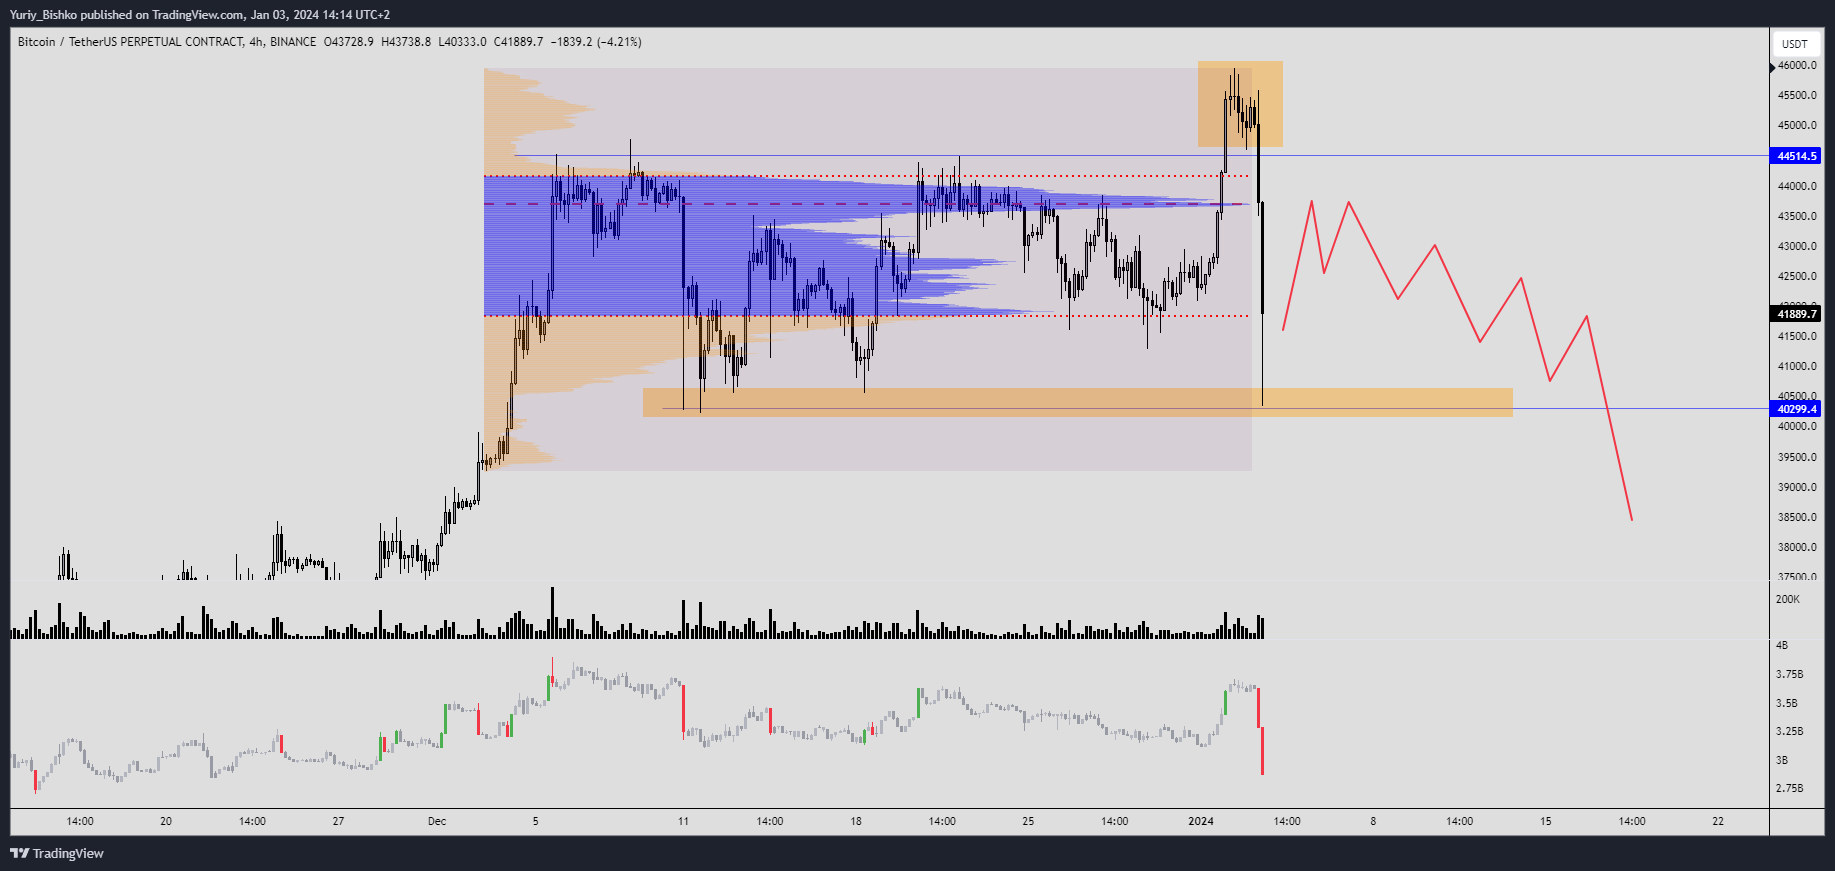Image resolution: width=1835 pixels, height=871 pixels.
Task: Click the 4B indicator scale label
Action: pyautogui.click(x=1782, y=646)
